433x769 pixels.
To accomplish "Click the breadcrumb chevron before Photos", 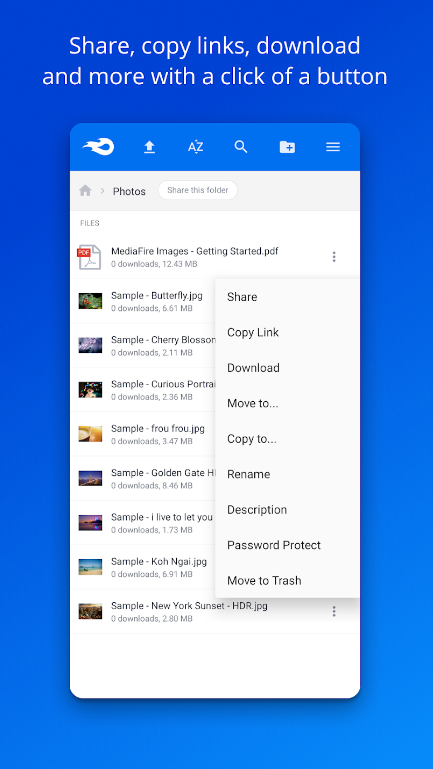I will 102,191.
